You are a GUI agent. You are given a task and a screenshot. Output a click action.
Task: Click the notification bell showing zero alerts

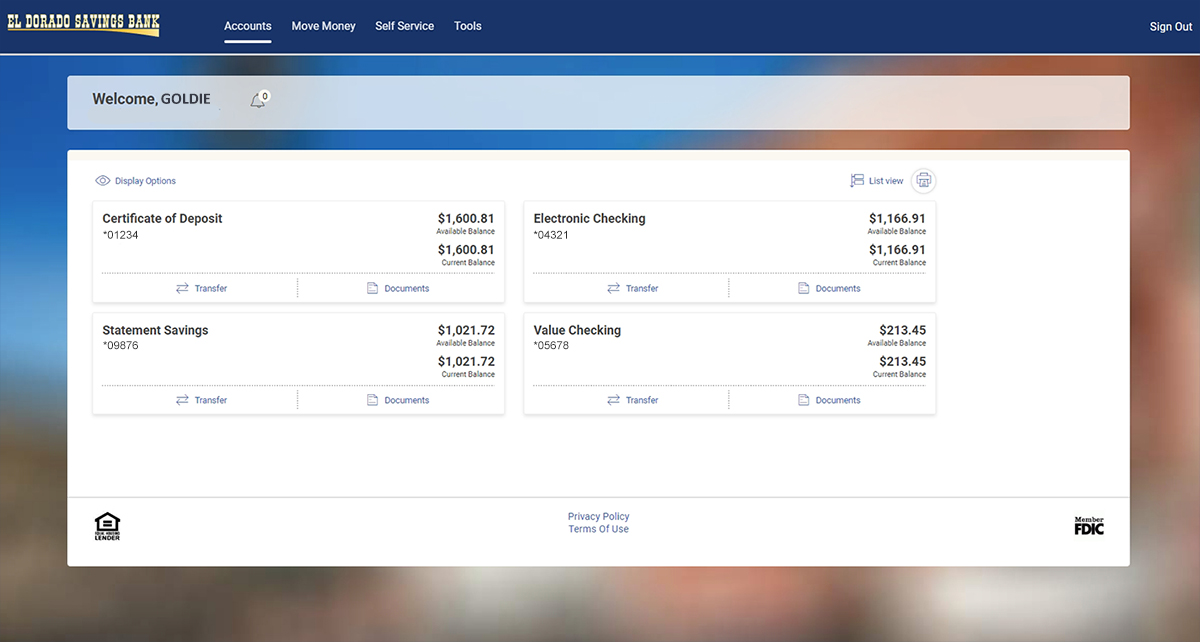(256, 98)
